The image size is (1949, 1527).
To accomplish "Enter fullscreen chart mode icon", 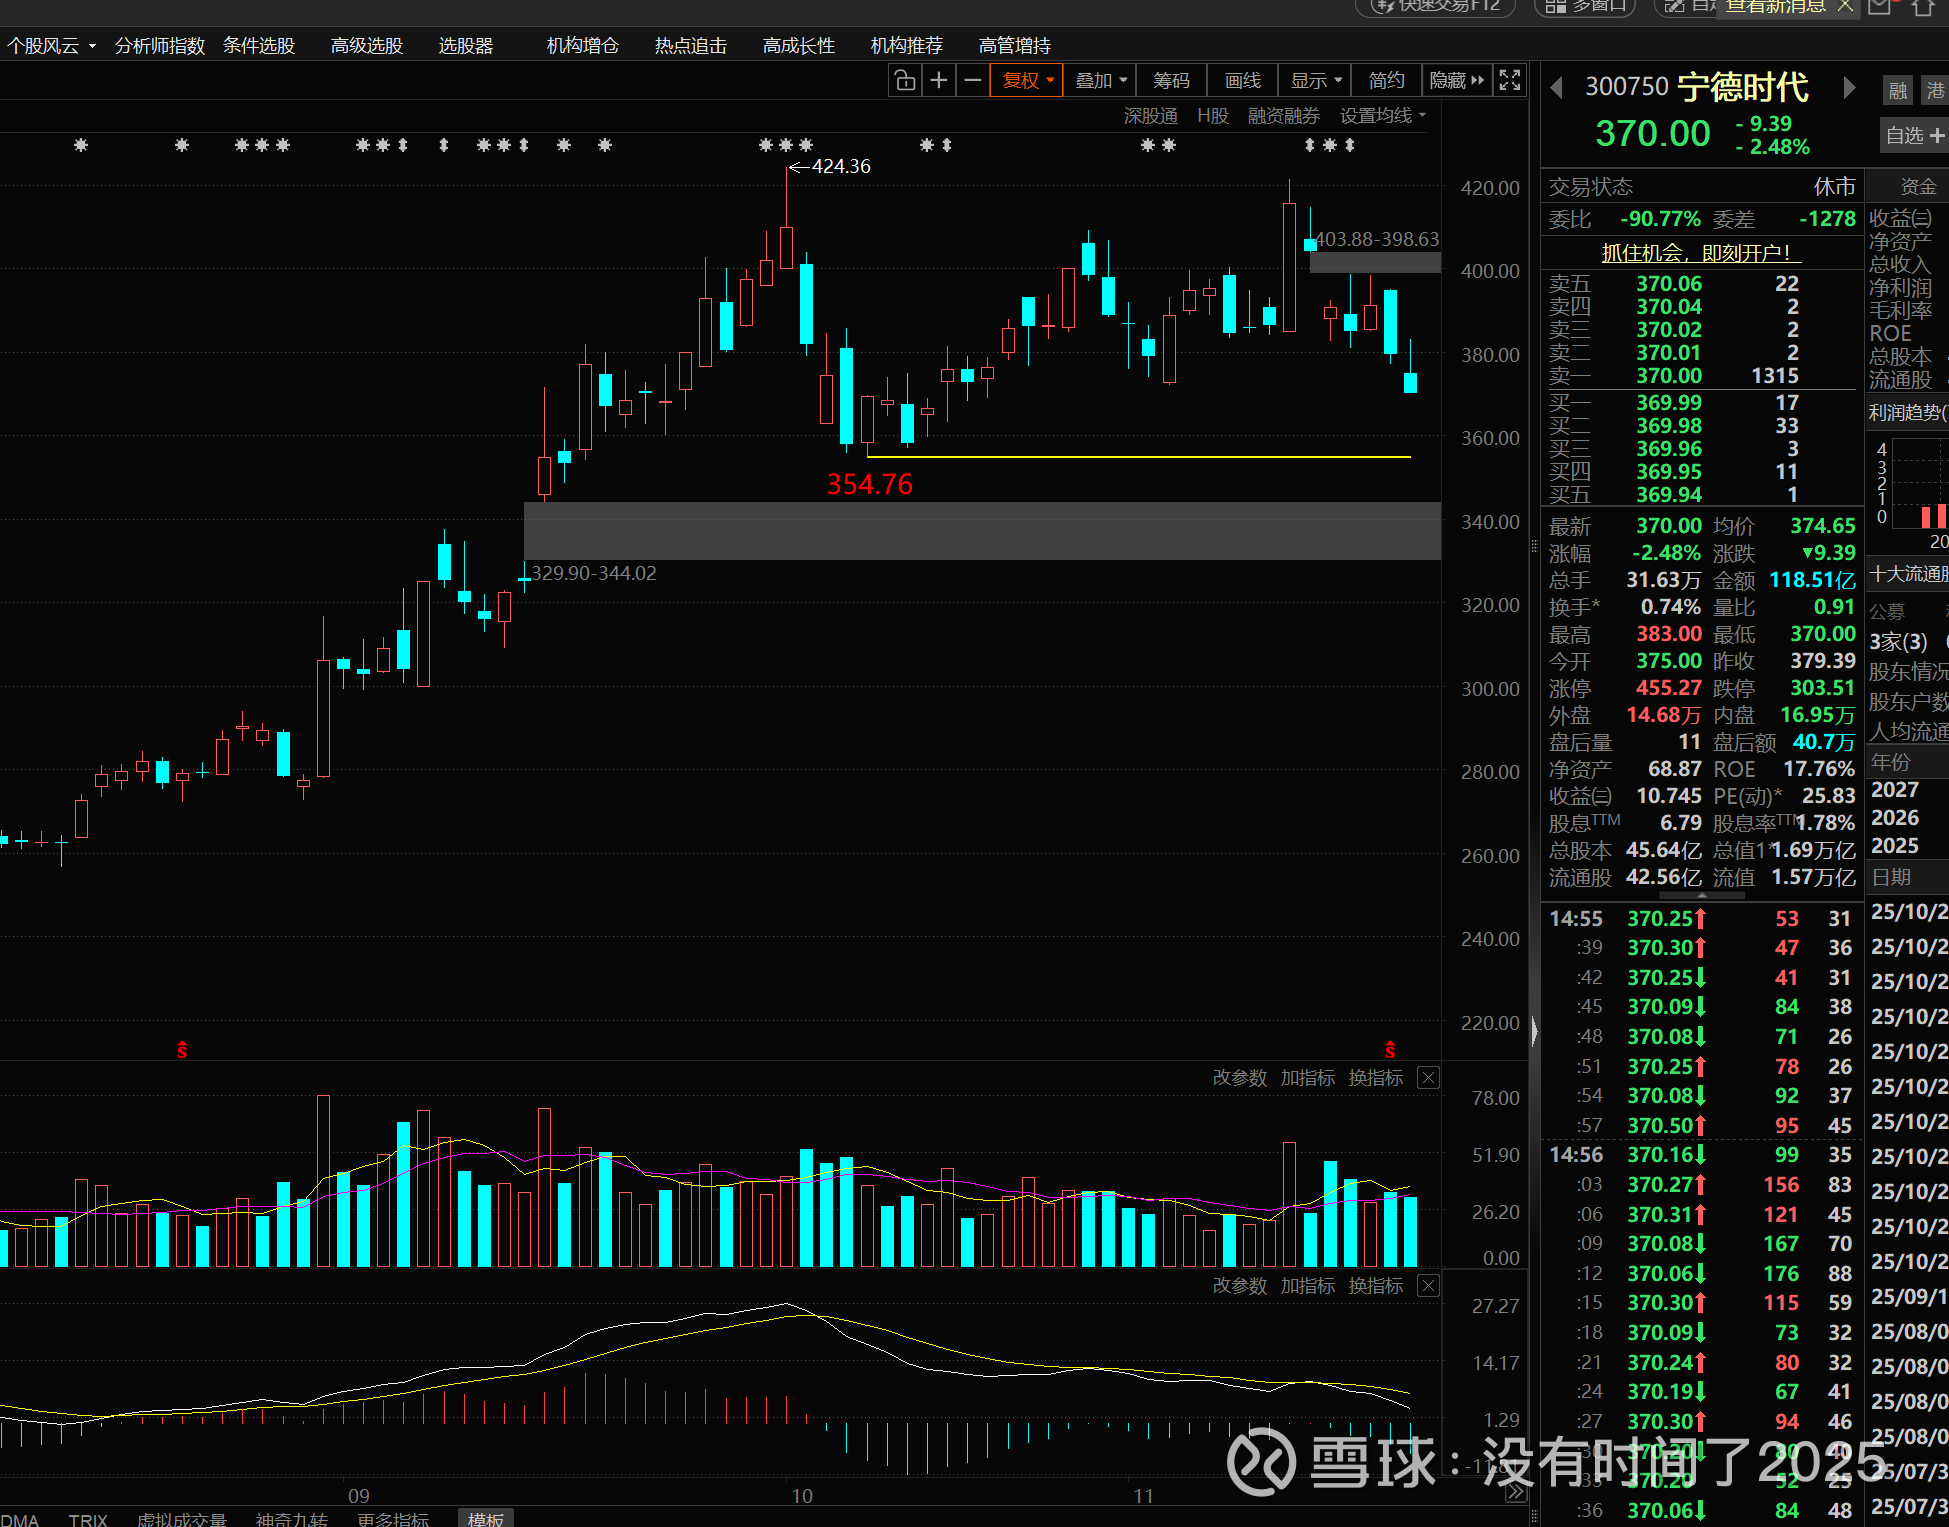I will coord(1510,81).
